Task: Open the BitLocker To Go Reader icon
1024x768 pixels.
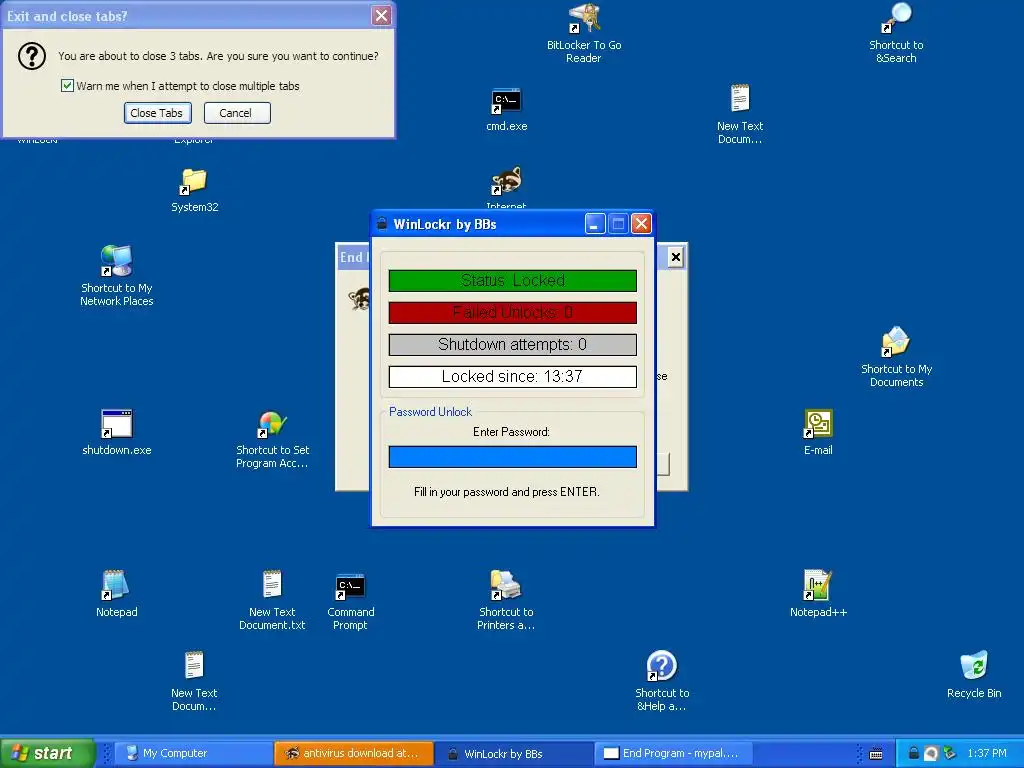Action: (x=584, y=18)
